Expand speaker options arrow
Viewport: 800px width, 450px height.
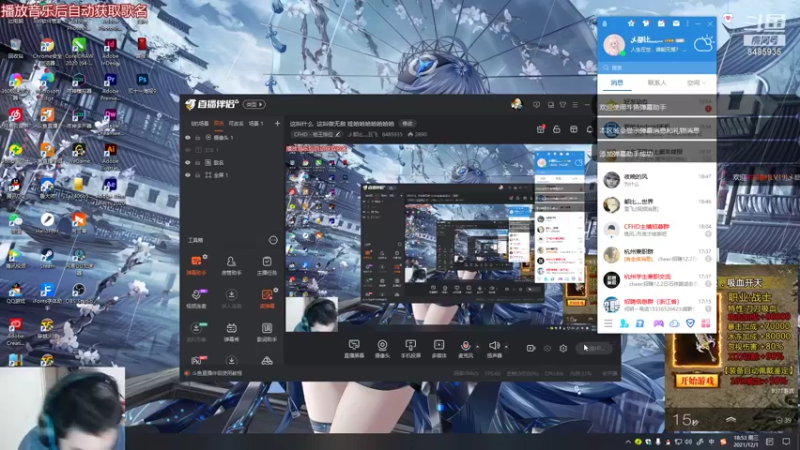click(x=506, y=347)
